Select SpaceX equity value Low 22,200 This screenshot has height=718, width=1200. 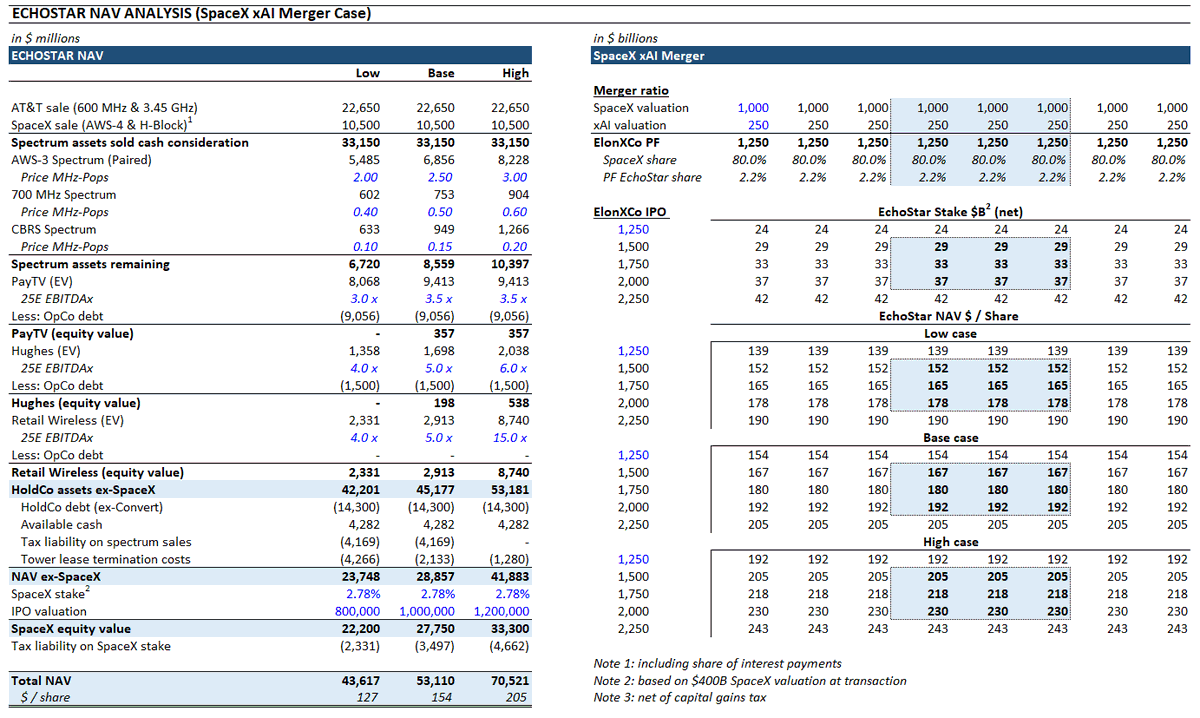360,629
